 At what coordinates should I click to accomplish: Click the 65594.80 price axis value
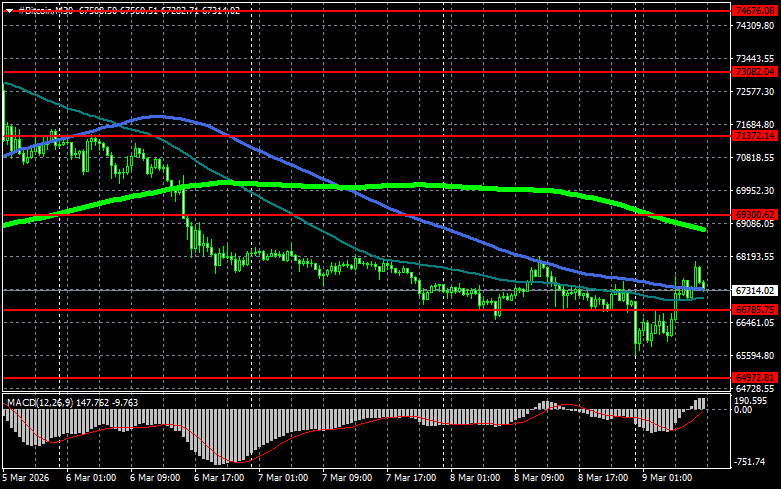pyautogui.click(x=755, y=356)
